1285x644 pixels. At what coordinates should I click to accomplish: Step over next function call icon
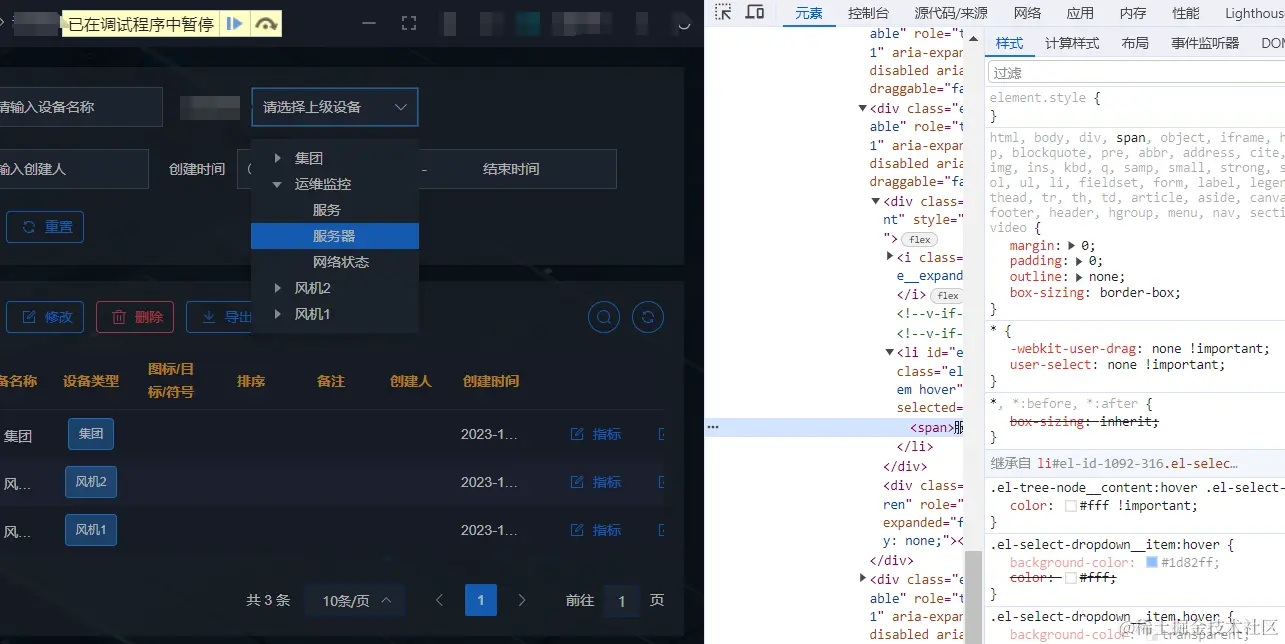coord(265,23)
